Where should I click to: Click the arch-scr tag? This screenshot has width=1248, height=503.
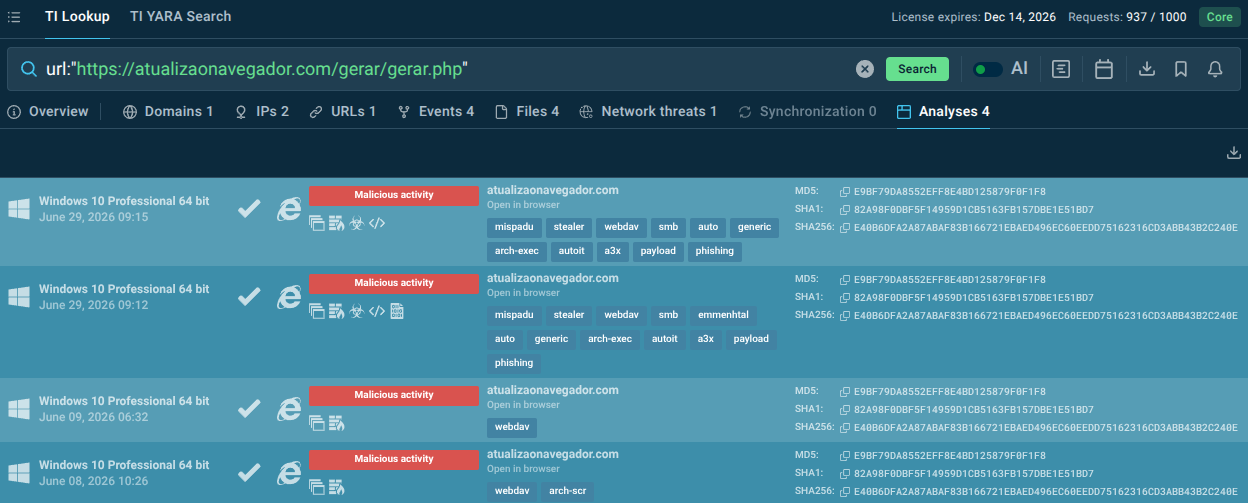pyautogui.click(x=567, y=491)
